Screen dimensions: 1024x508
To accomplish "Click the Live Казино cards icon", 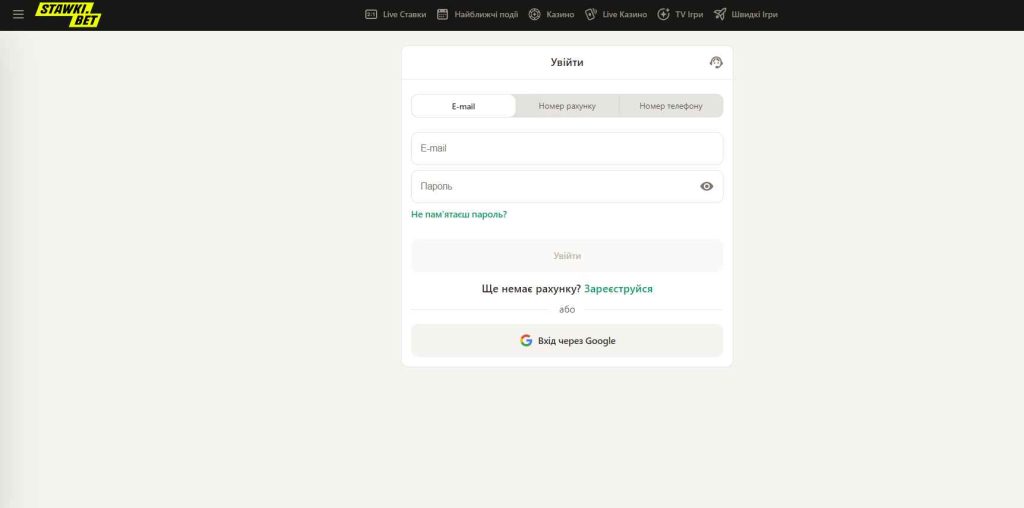I will [591, 15].
